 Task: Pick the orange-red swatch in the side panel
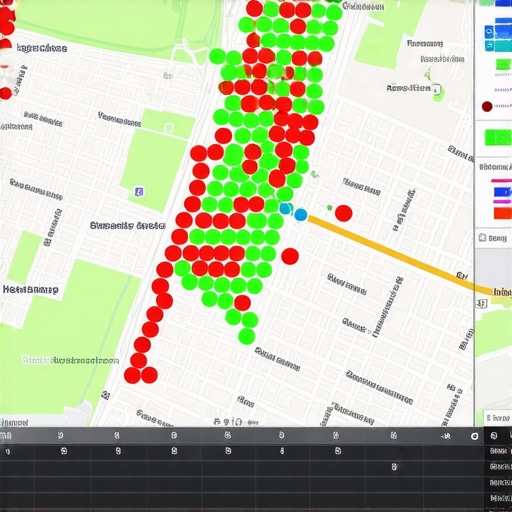coord(503,213)
